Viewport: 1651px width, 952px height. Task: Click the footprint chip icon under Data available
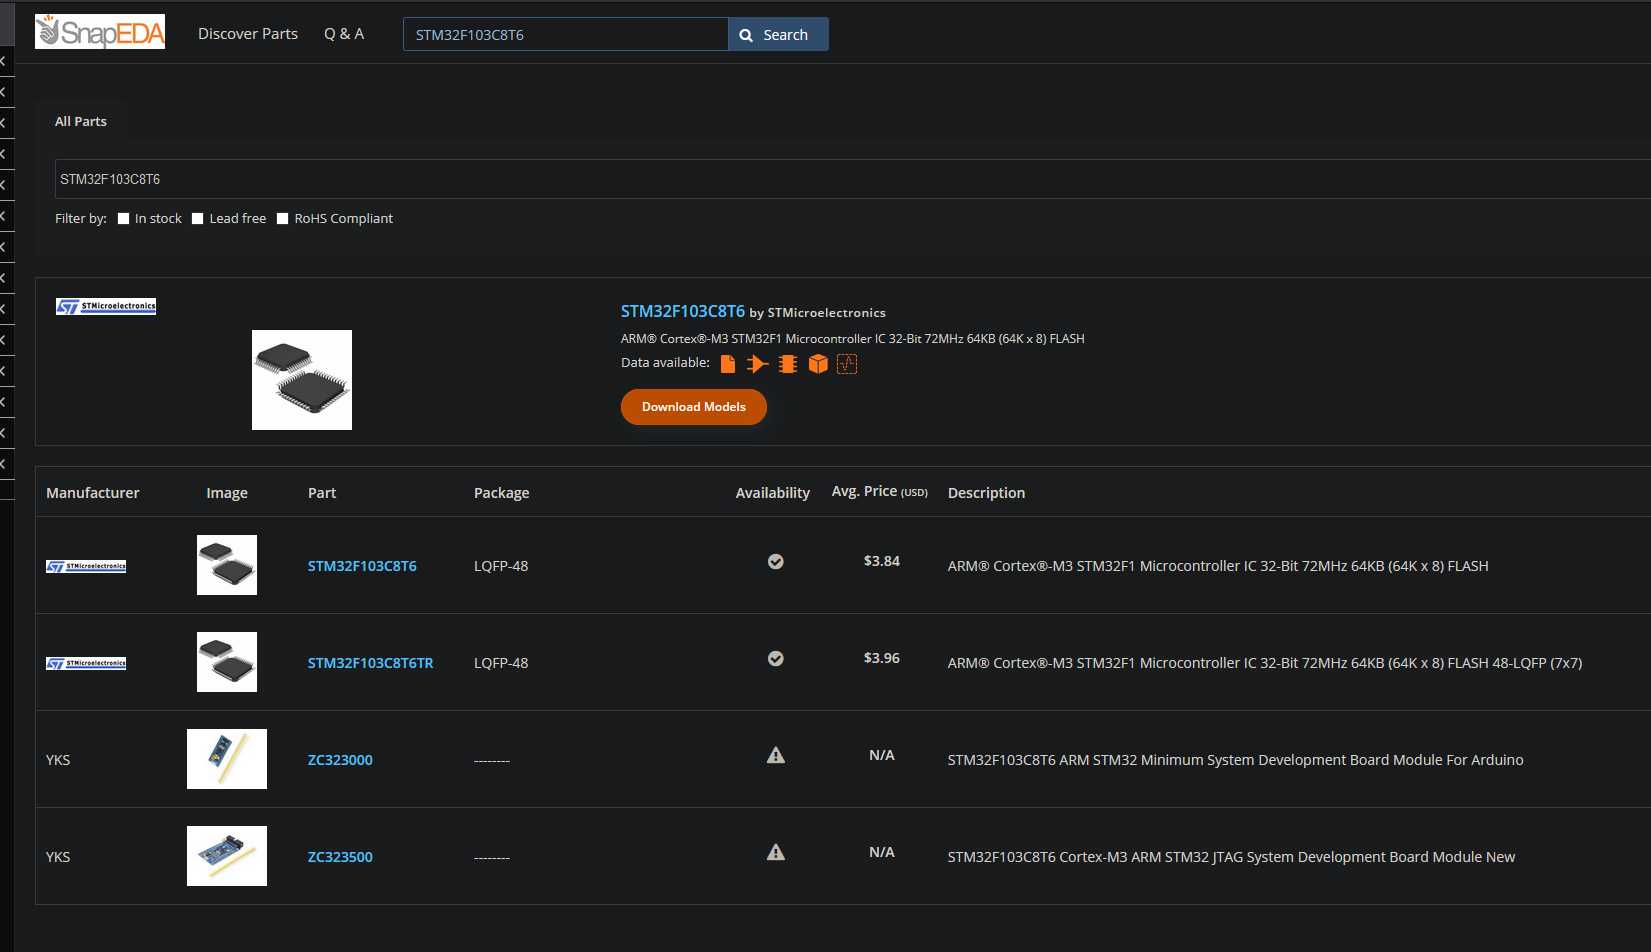tap(788, 364)
